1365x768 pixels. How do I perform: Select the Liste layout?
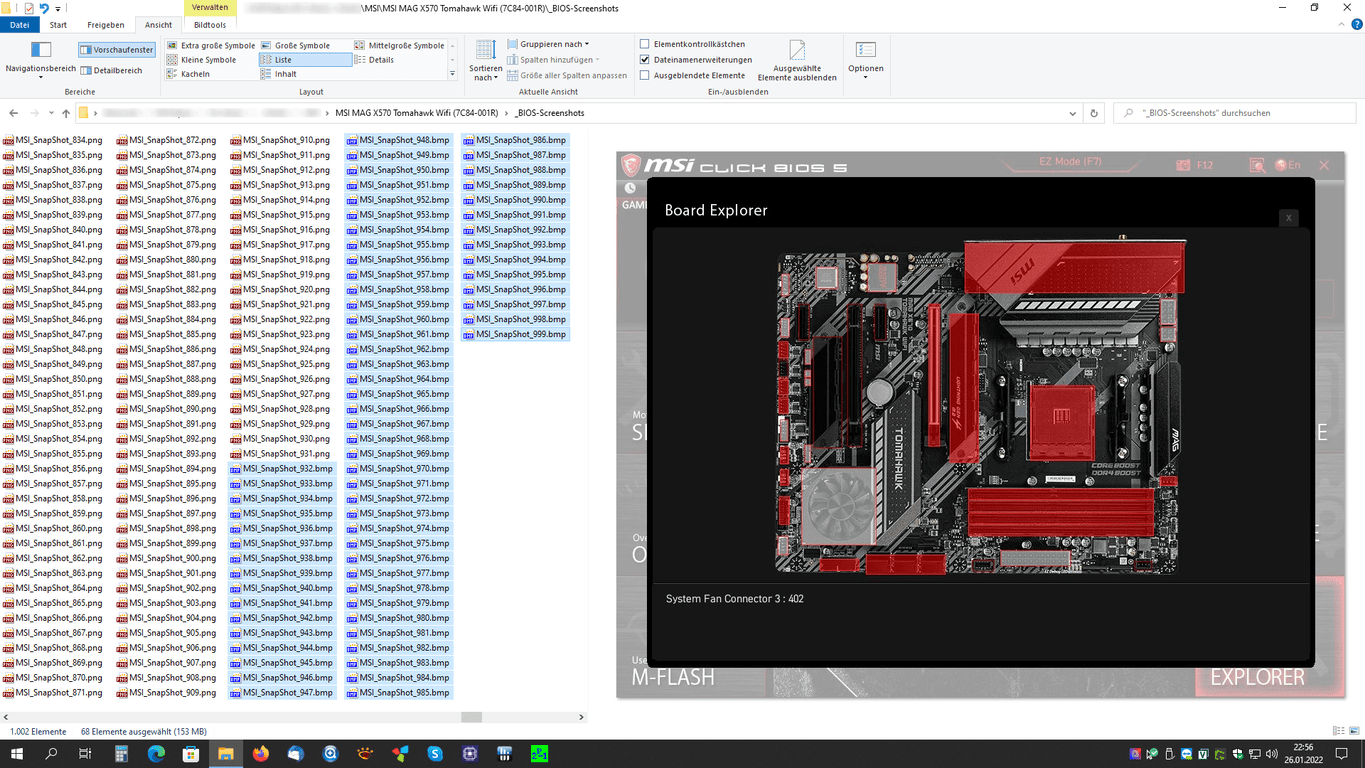[305, 59]
